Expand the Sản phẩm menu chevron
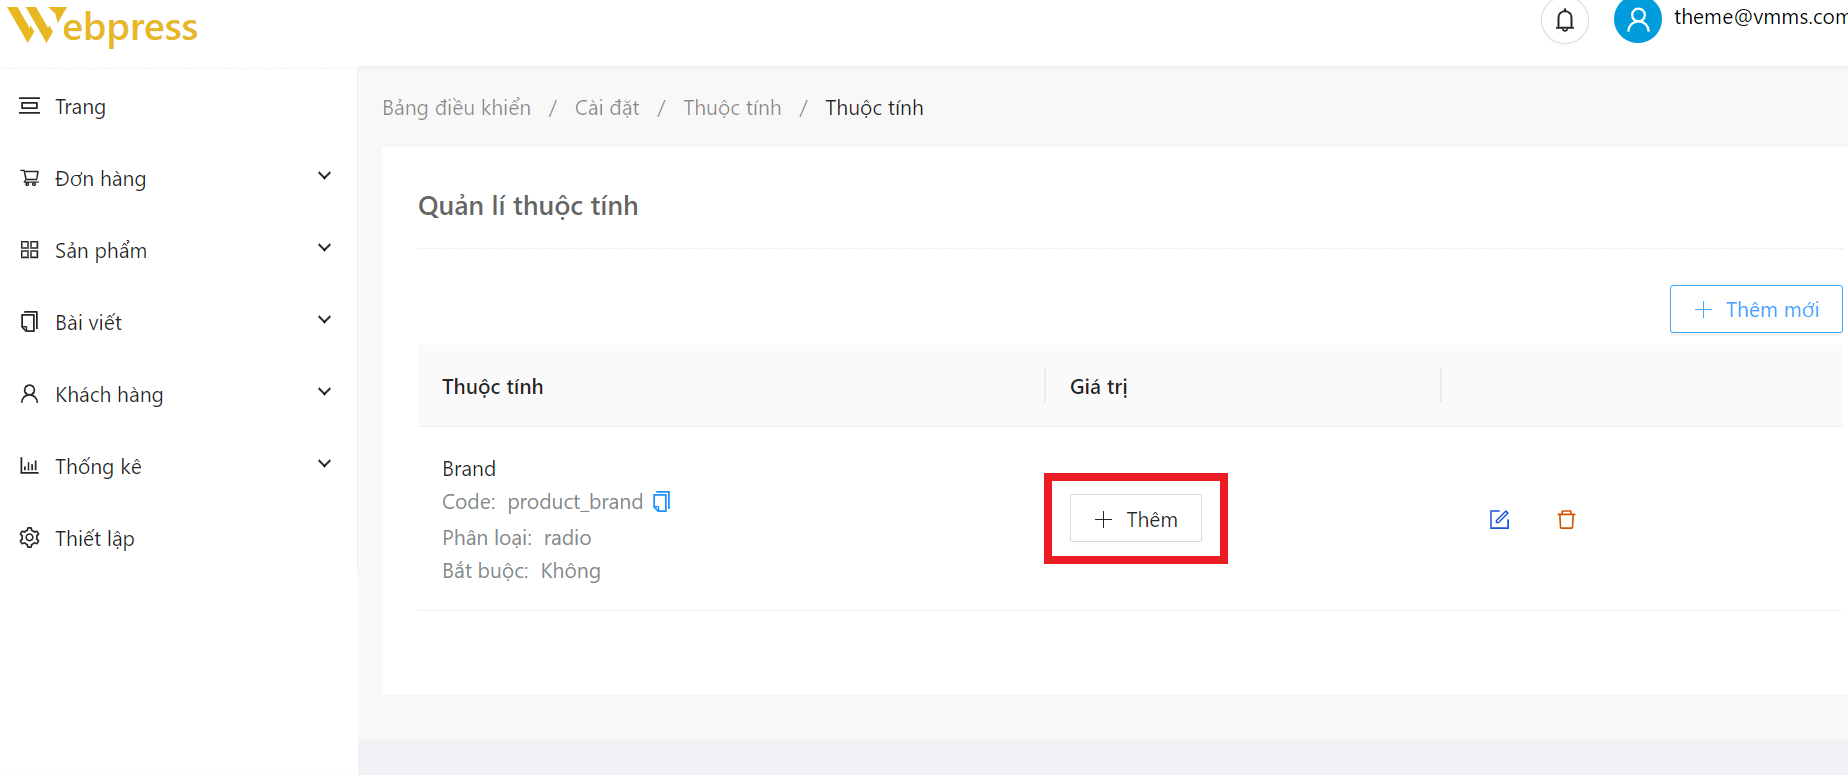Viewport: 1848px width, 775px height. click(x=324, y=248)
